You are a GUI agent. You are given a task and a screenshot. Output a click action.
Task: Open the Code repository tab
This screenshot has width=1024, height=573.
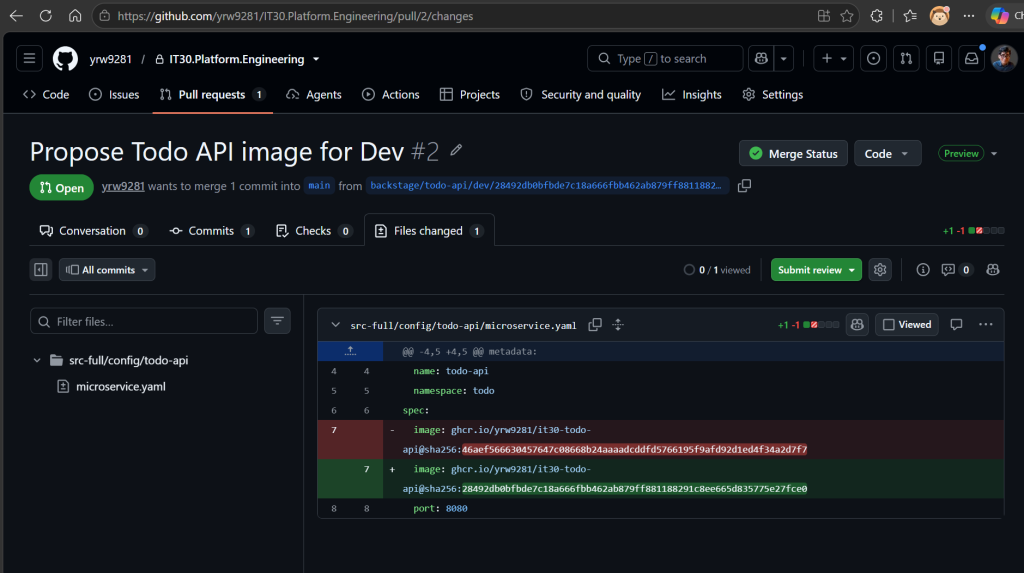[x=46, y=95]
